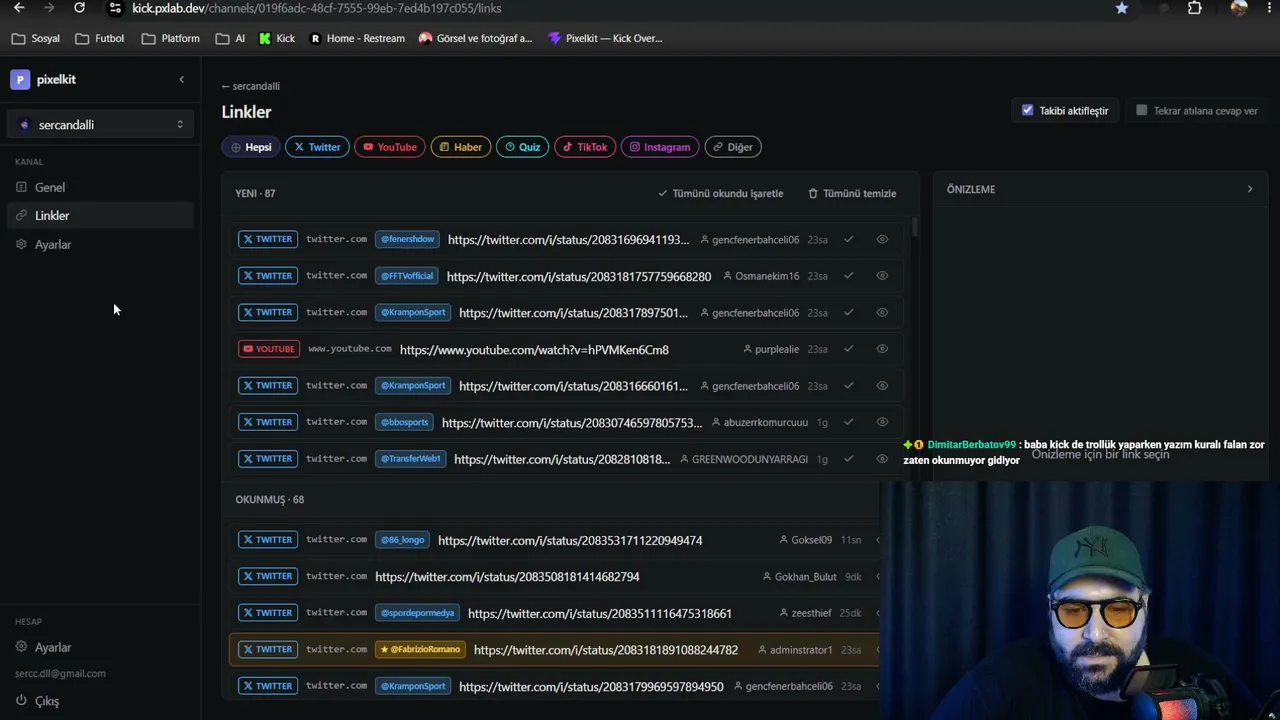
Task: Preview the @FFTVofficial link with eye icon
Action: [x=882, y=276]
